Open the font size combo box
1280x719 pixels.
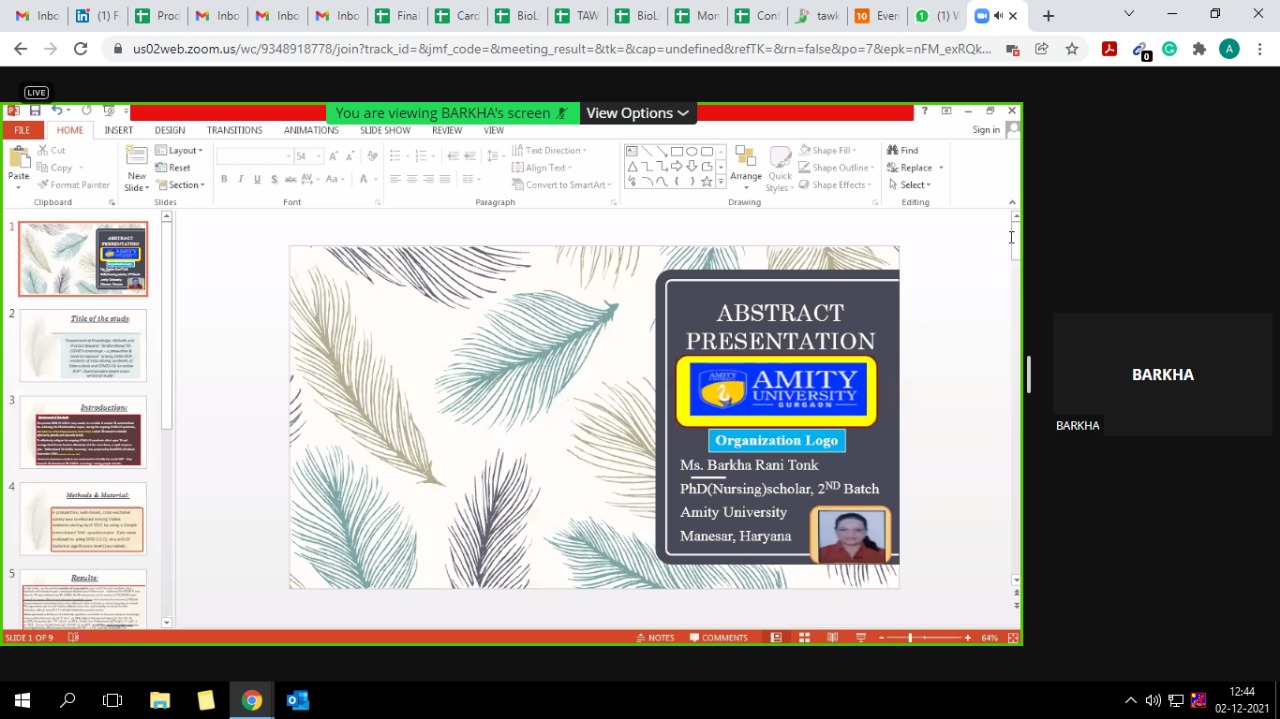click(307, 156)
